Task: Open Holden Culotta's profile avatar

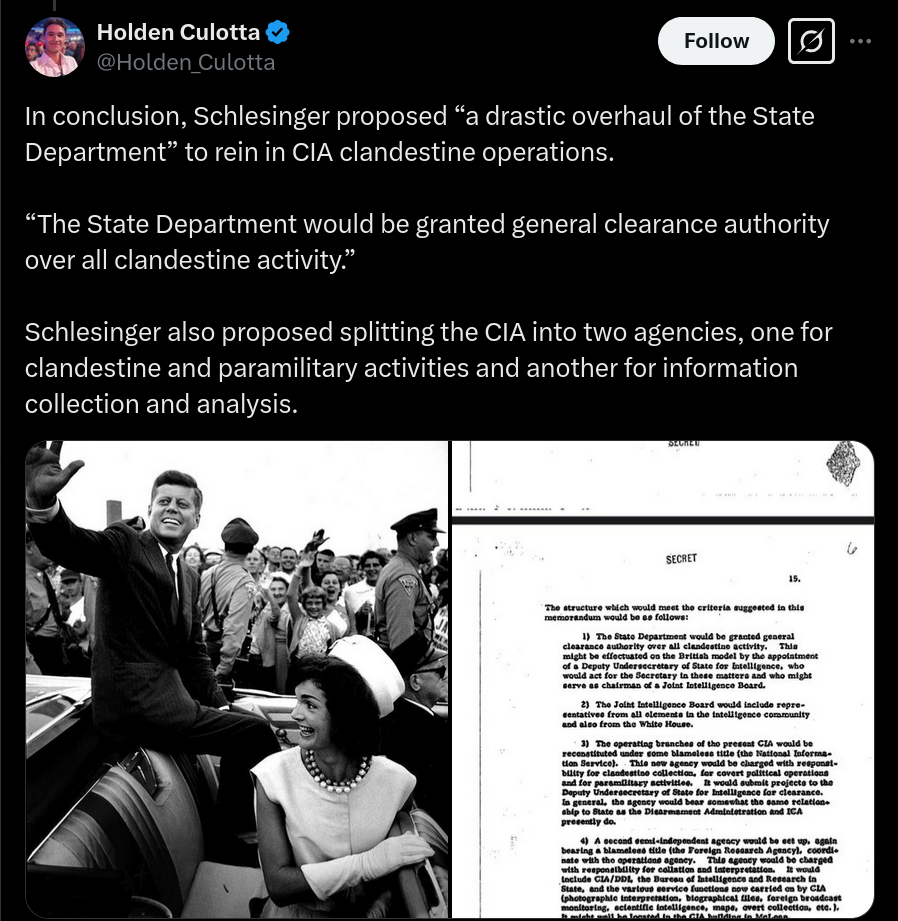Action: click(x=55, y=47)
